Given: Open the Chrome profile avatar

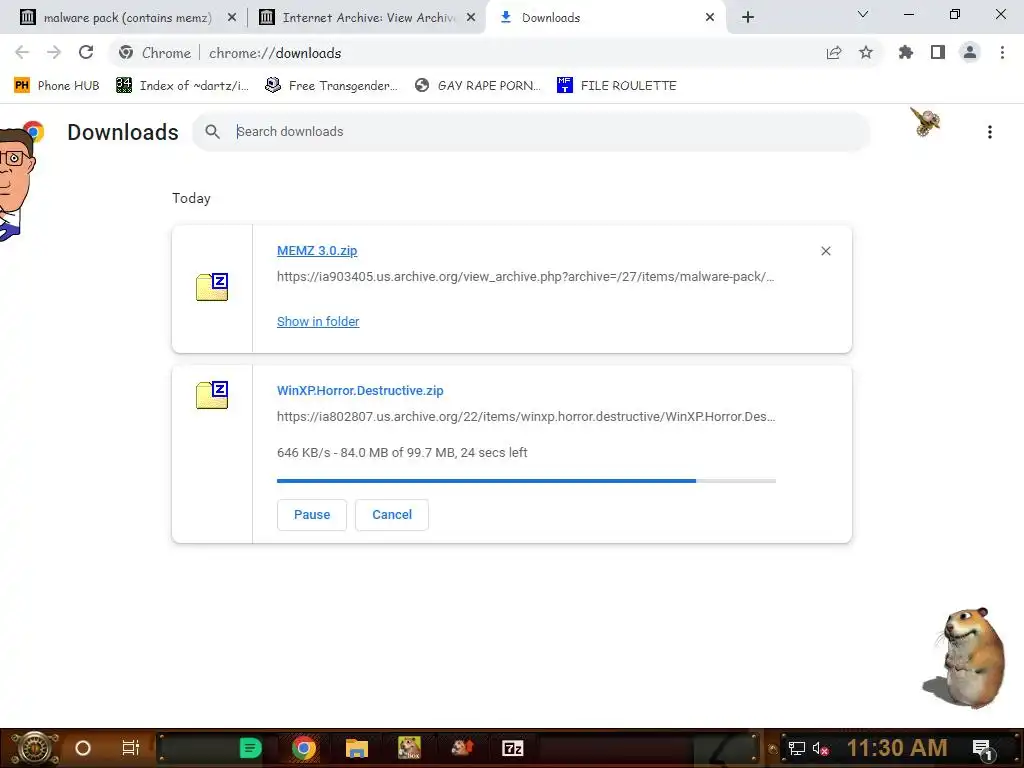Looking at the screenshot, I should 970,52.
